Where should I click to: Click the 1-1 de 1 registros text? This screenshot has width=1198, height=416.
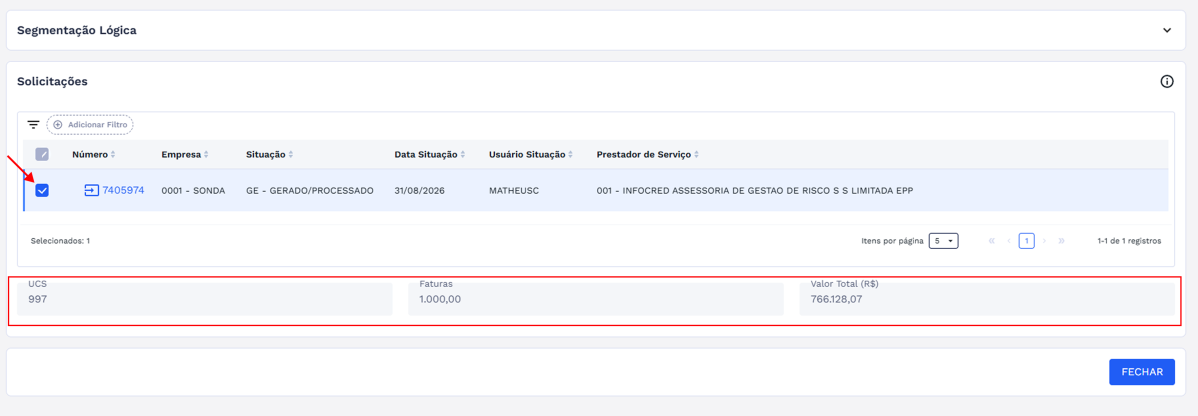(1129, 241)
